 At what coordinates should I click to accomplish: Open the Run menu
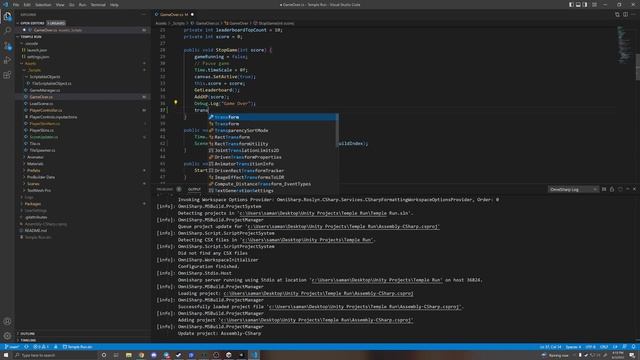pyautogui.click(x=82, y=4)
